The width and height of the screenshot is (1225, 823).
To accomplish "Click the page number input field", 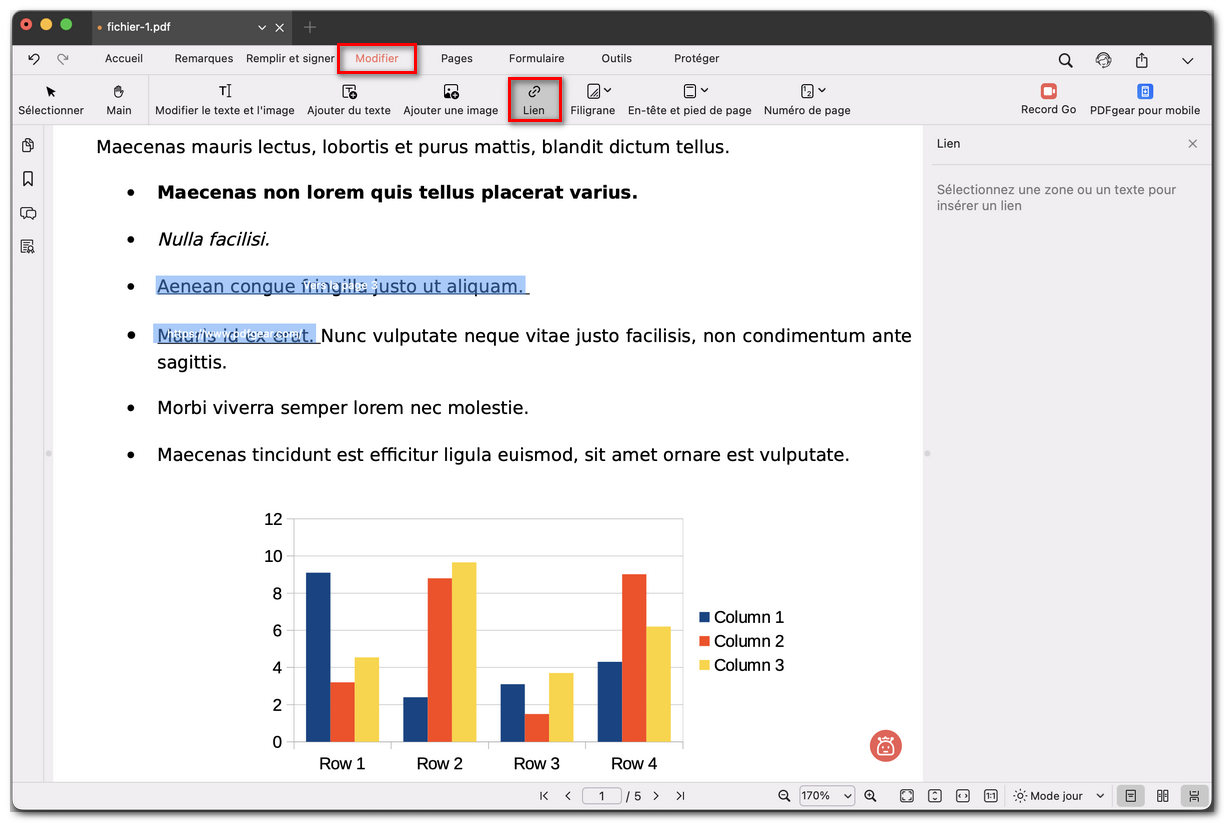I will pyautogui.click(x=602, y=796).
